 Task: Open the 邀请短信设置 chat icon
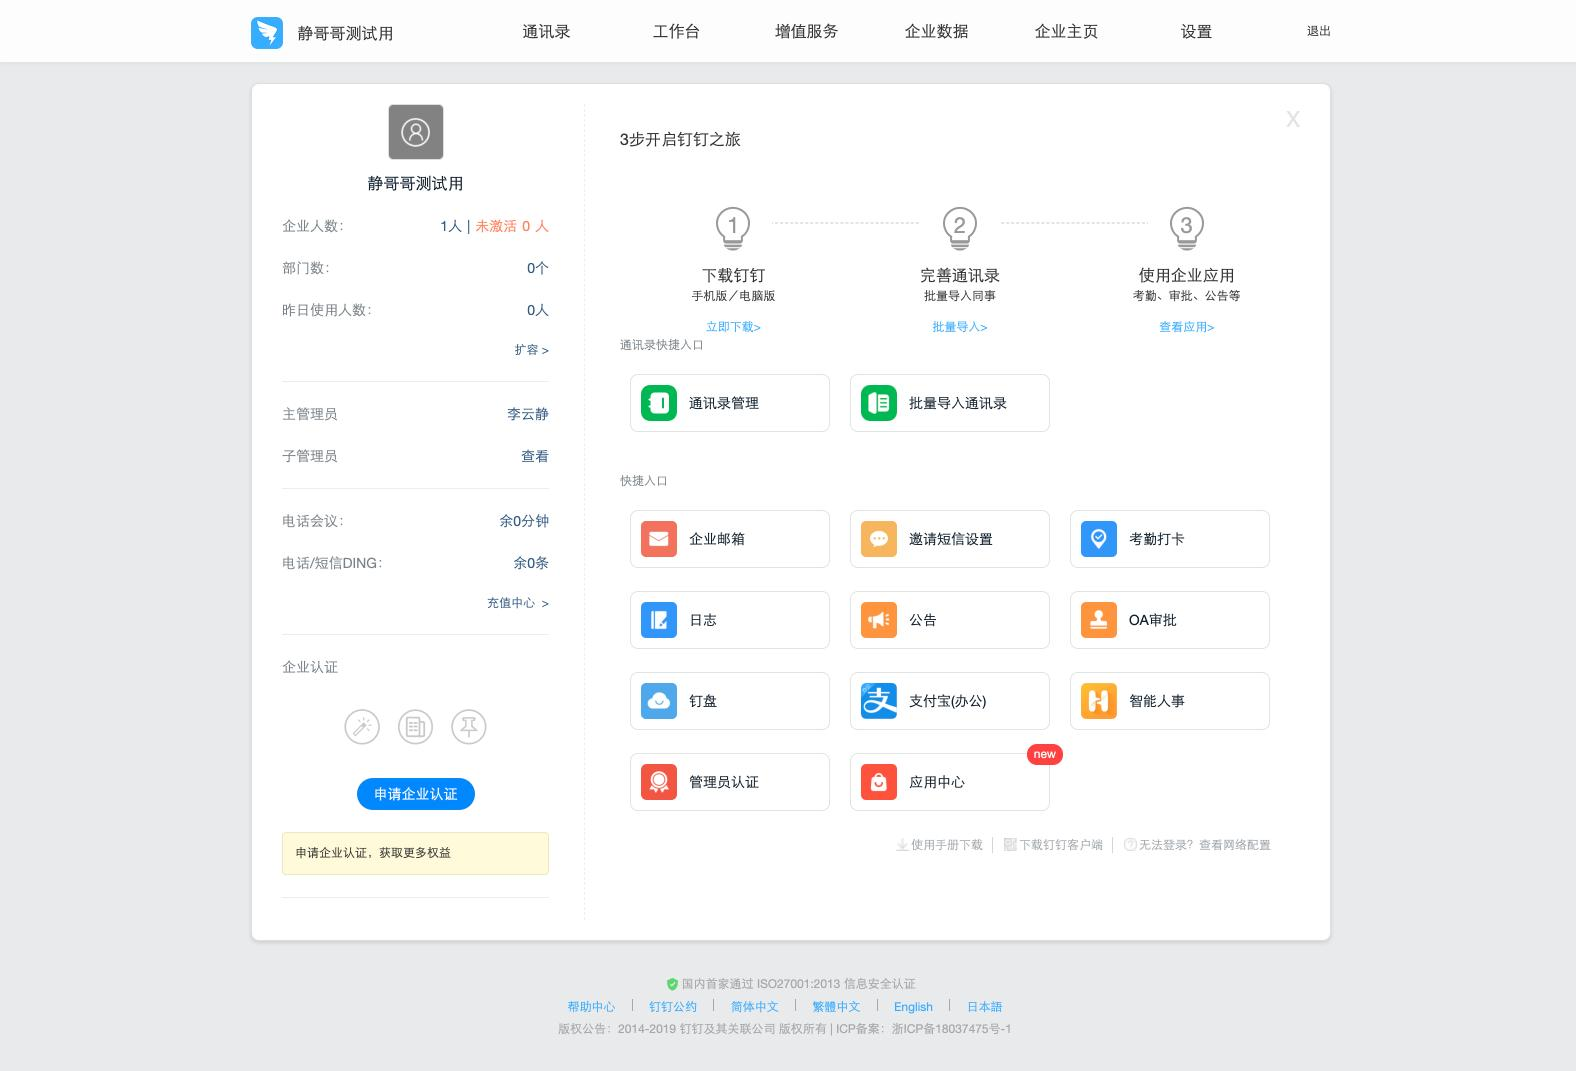pyautogui.click(x=879, y=539)
